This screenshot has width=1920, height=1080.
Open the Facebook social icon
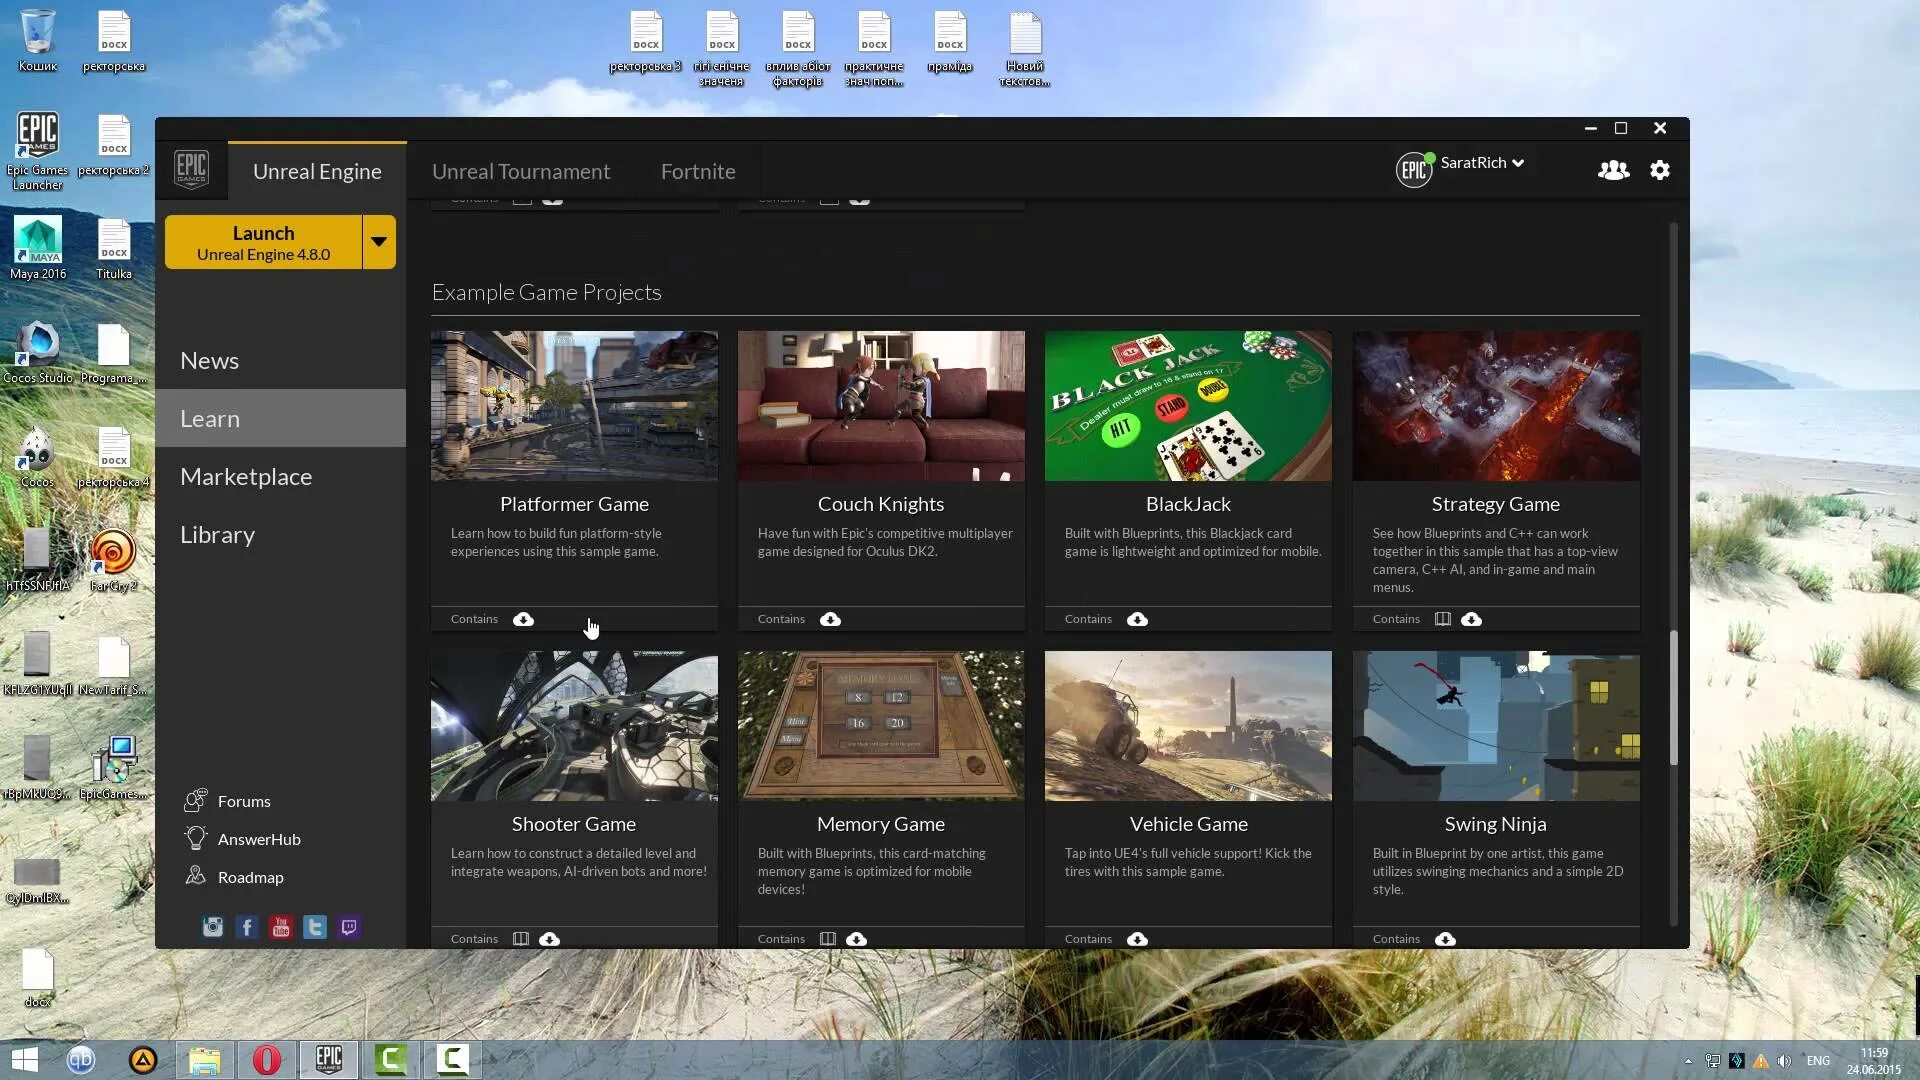247,927
